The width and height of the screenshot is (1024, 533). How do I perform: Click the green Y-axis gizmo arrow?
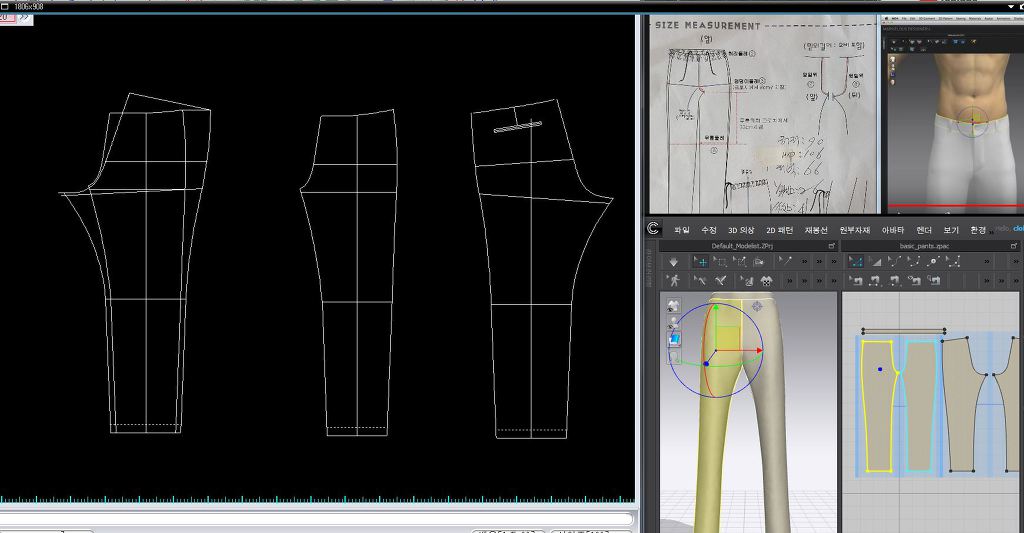[x=716, y=308]
